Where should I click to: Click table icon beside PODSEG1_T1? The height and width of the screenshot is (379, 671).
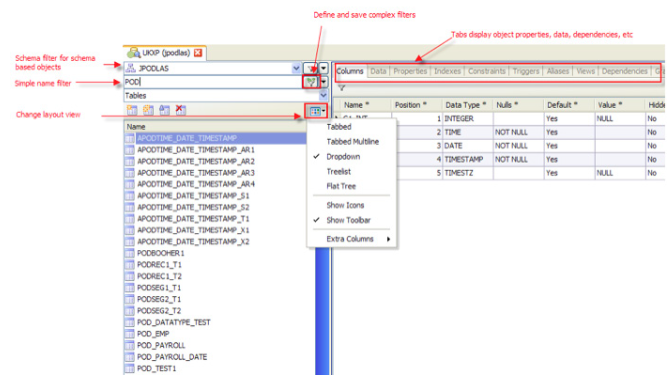click(x=129, y=288)
